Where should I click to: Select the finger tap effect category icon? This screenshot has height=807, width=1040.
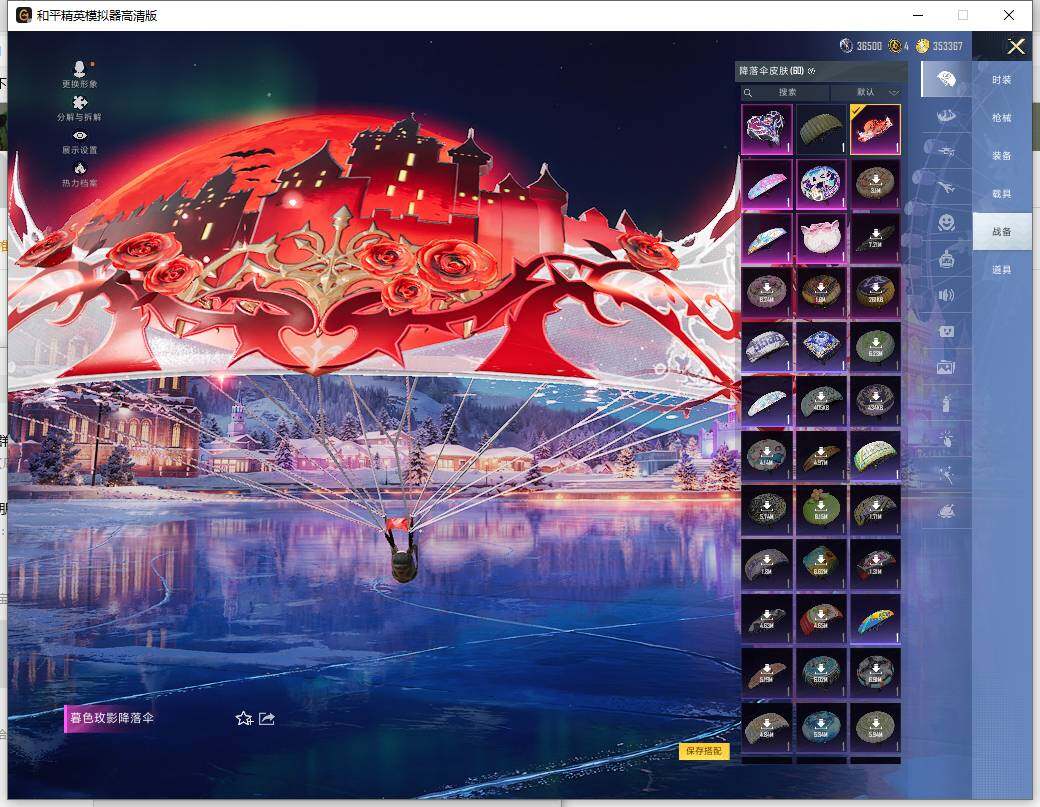946,438
